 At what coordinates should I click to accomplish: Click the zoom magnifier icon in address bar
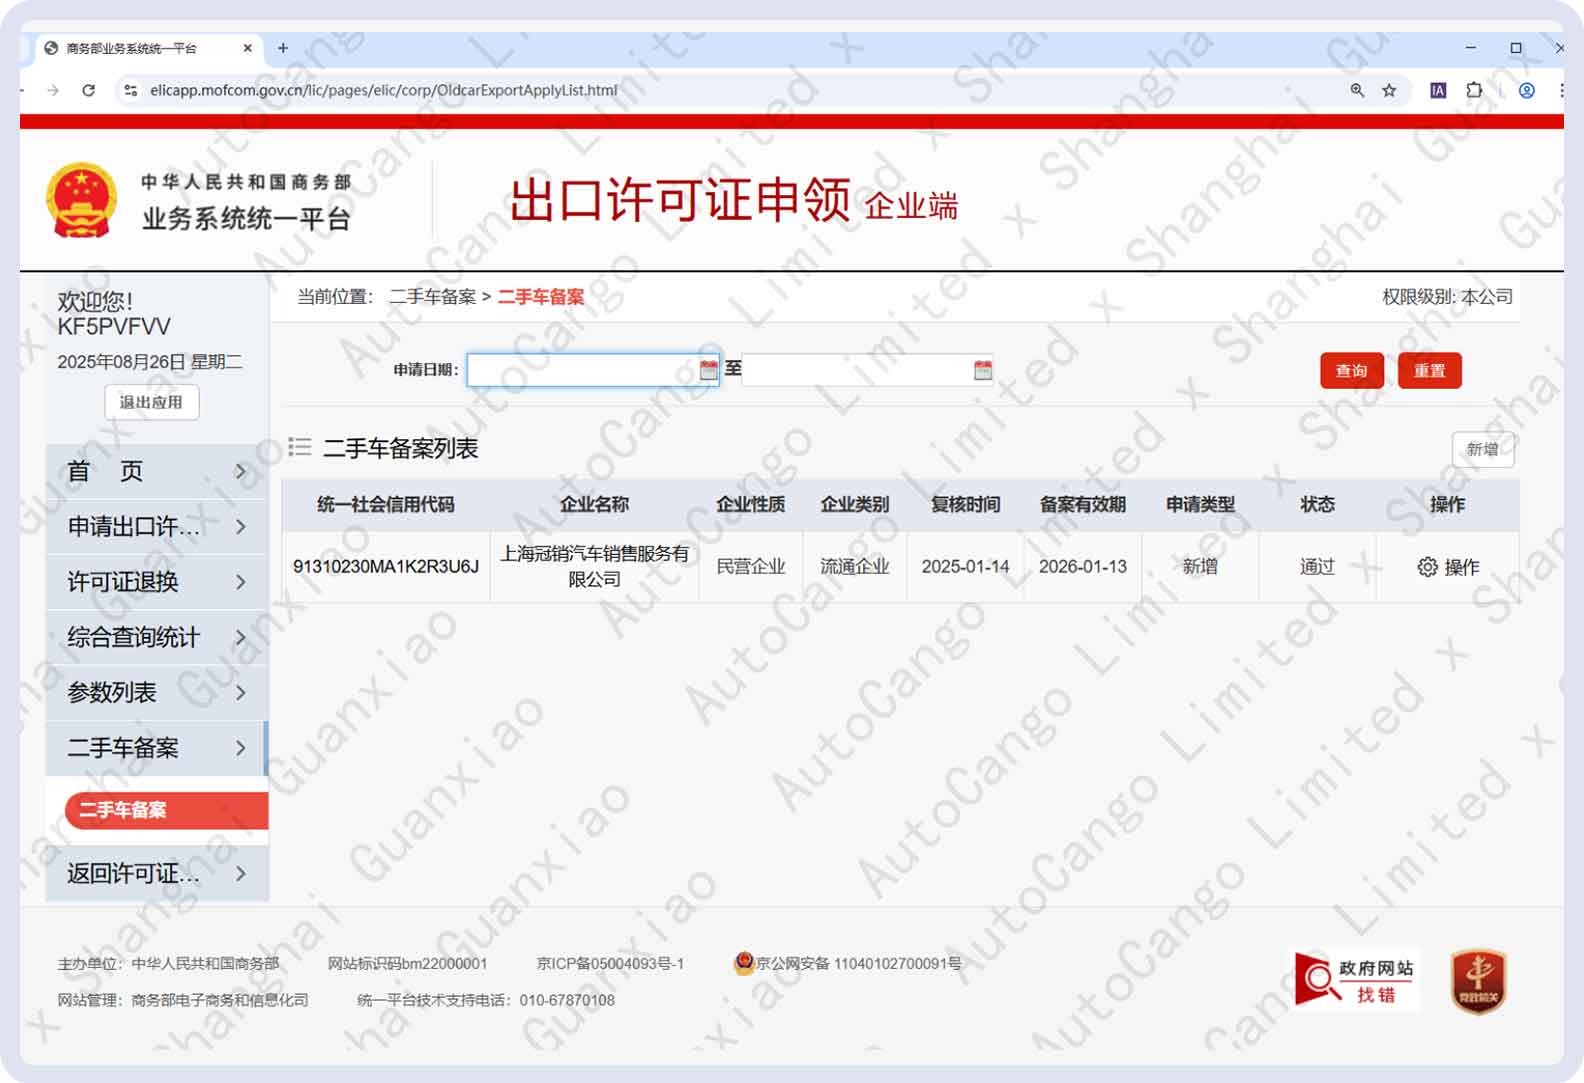point(1357,90)
